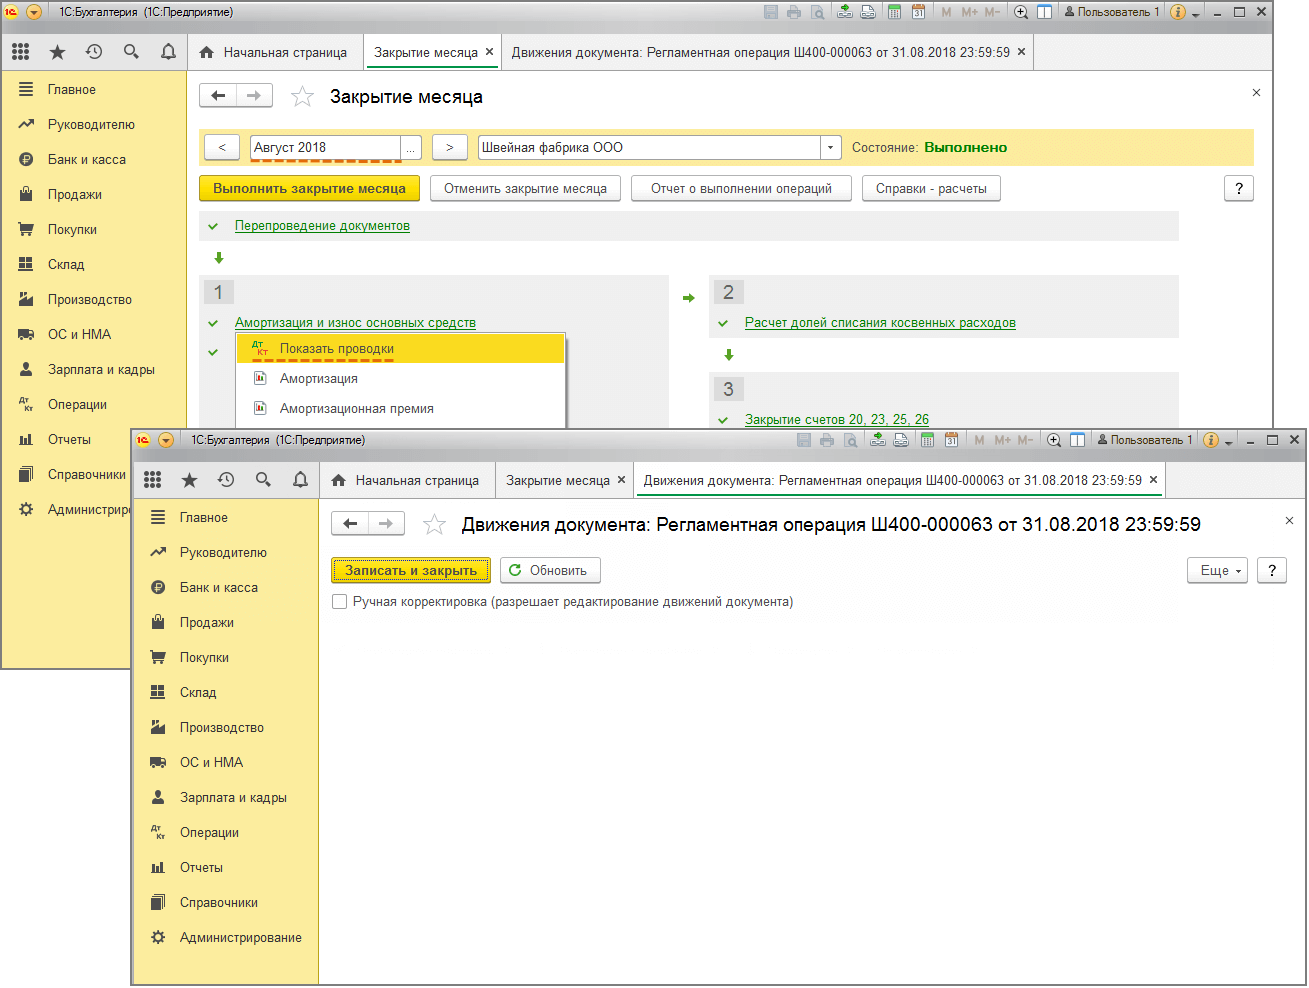Open Зарплата и кадры in front window sidebar

tap(233, 798)
